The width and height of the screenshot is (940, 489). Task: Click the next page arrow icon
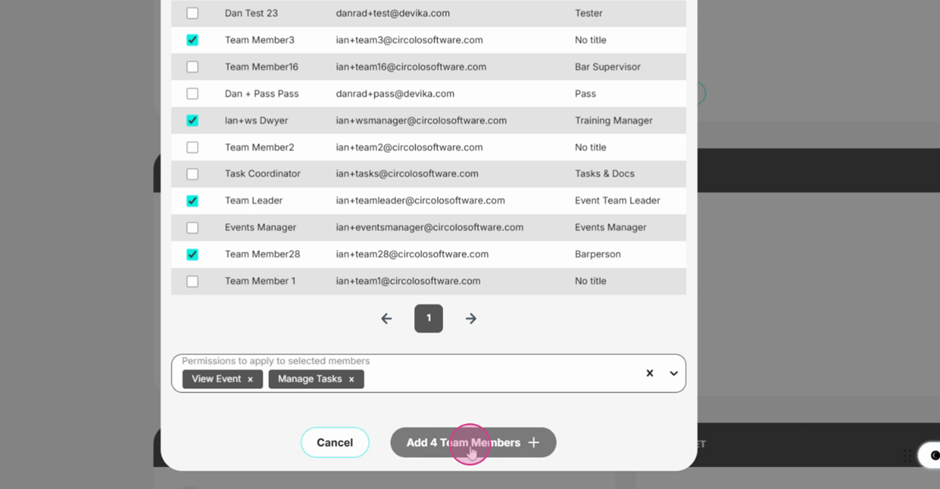click(471, 319)
